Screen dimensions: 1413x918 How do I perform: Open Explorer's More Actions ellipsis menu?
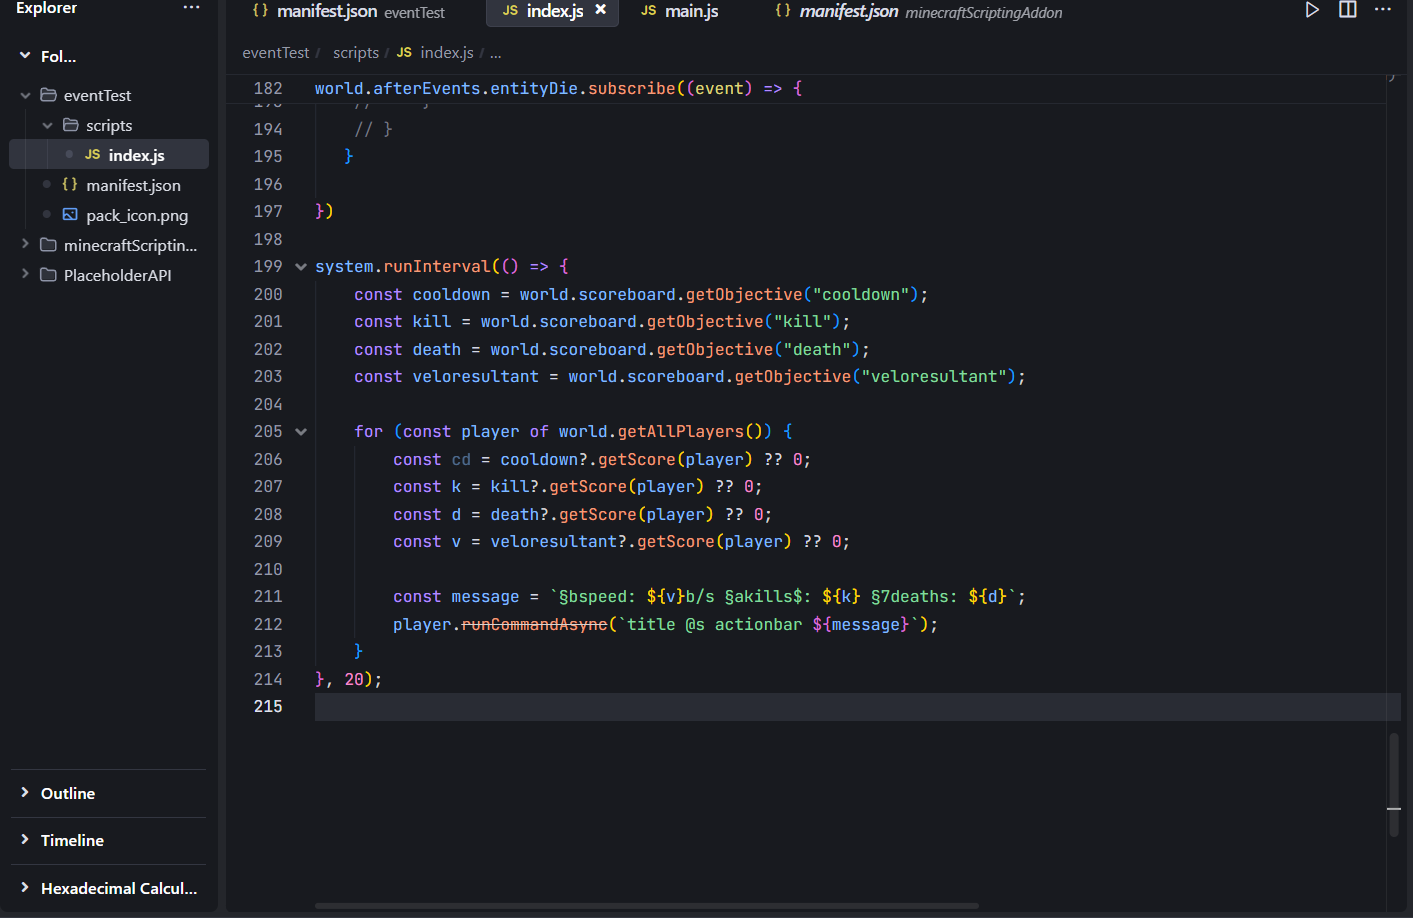[x=191, y=8]
